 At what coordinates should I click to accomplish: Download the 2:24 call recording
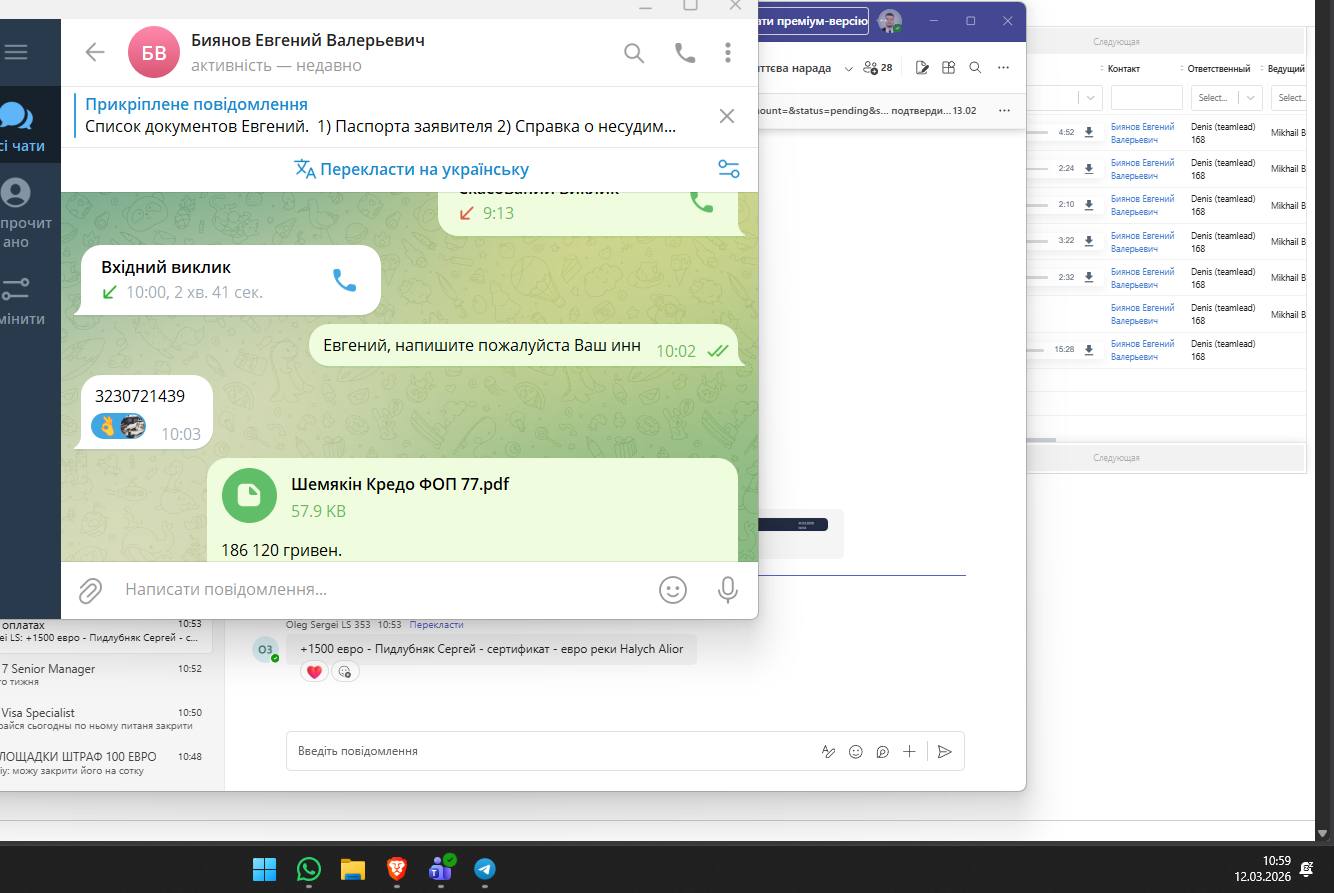pos(1089,168)
